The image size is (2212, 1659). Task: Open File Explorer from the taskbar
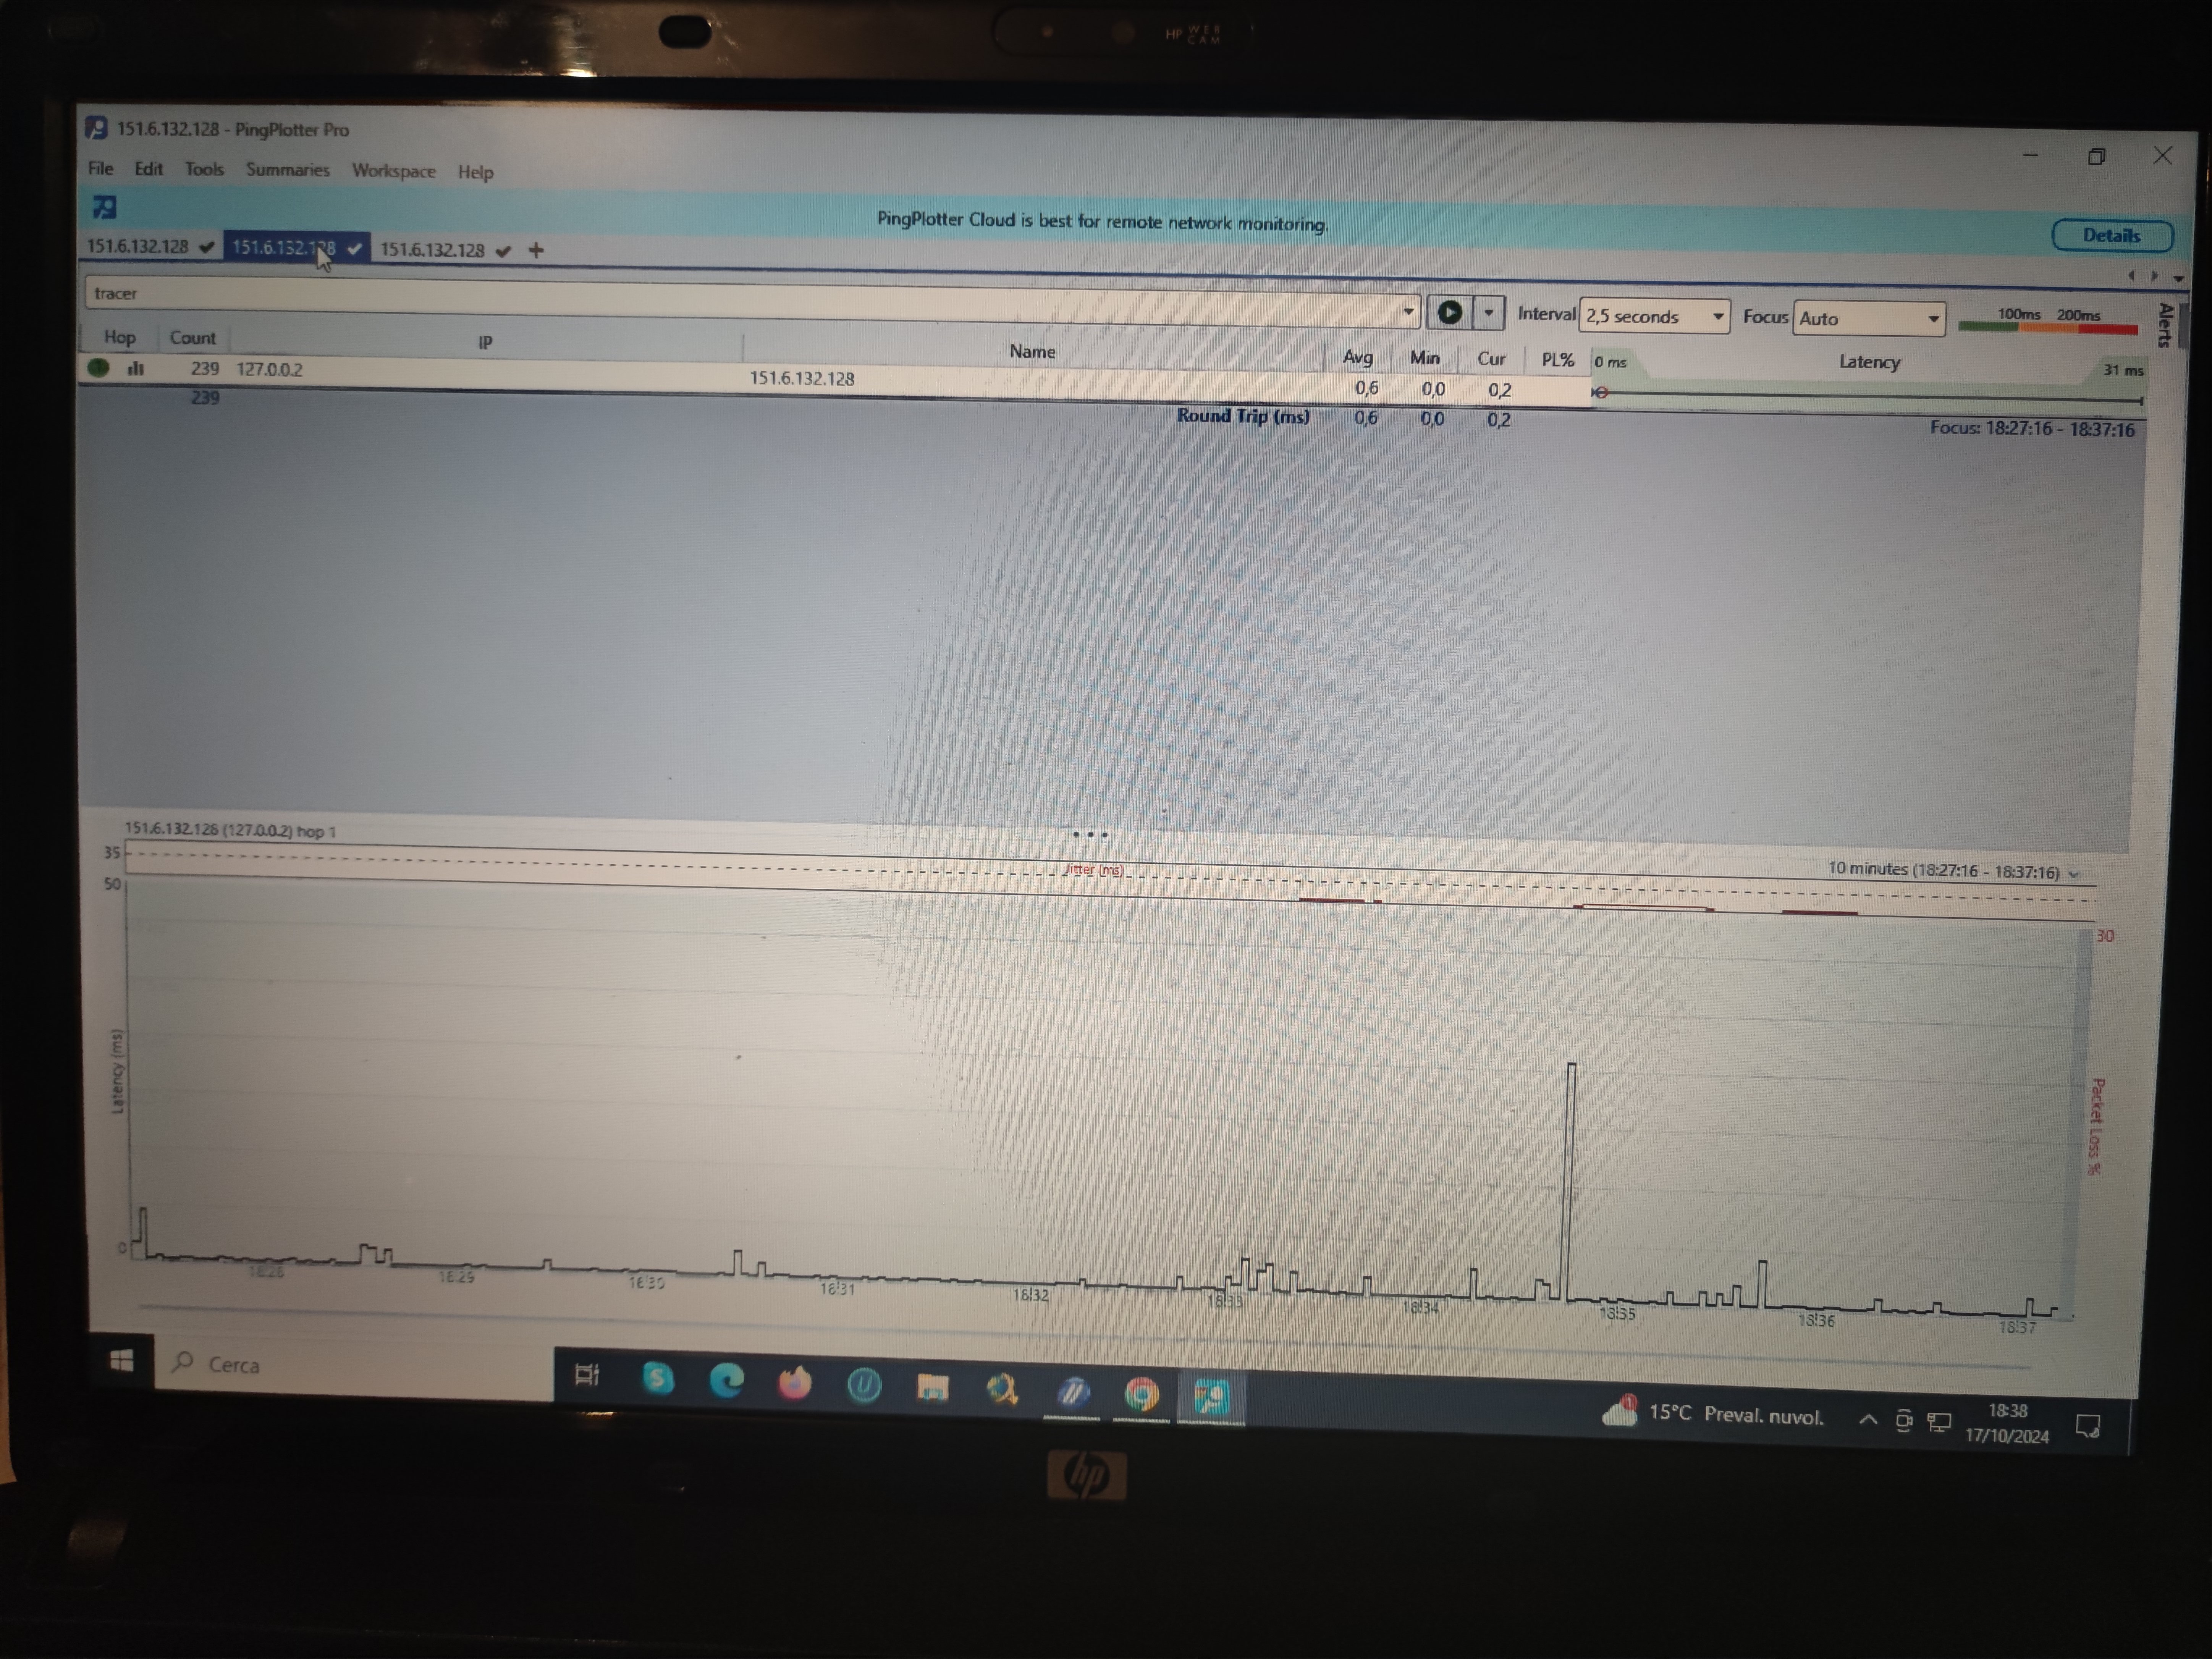[x=932, y=1388]
